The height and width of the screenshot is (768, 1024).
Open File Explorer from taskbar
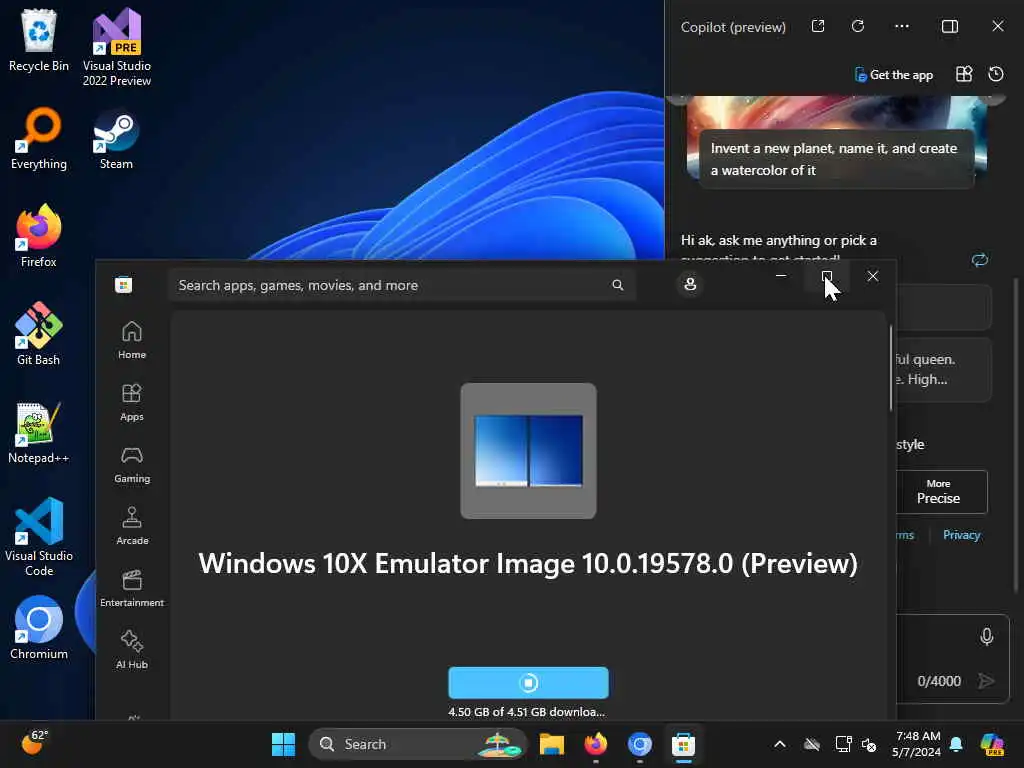552,744
